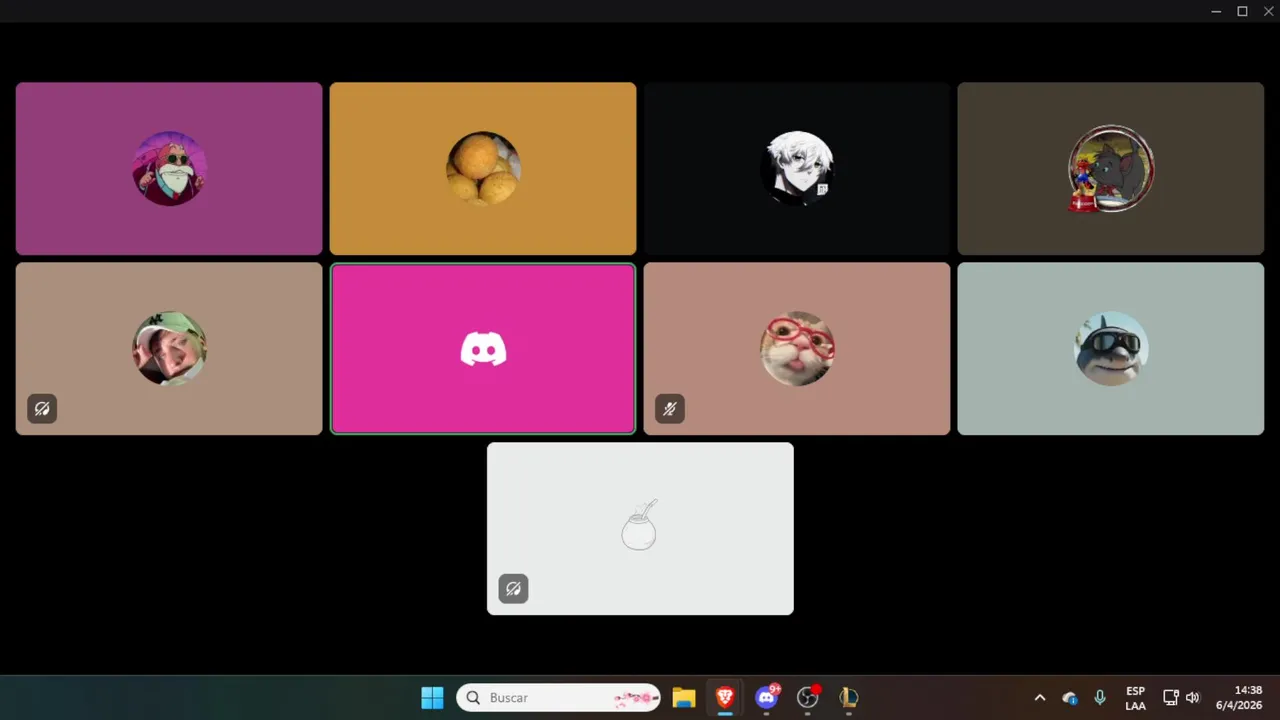
Task: Select the shark with goggles avatar tile
Action: [x=1111, y=348]
